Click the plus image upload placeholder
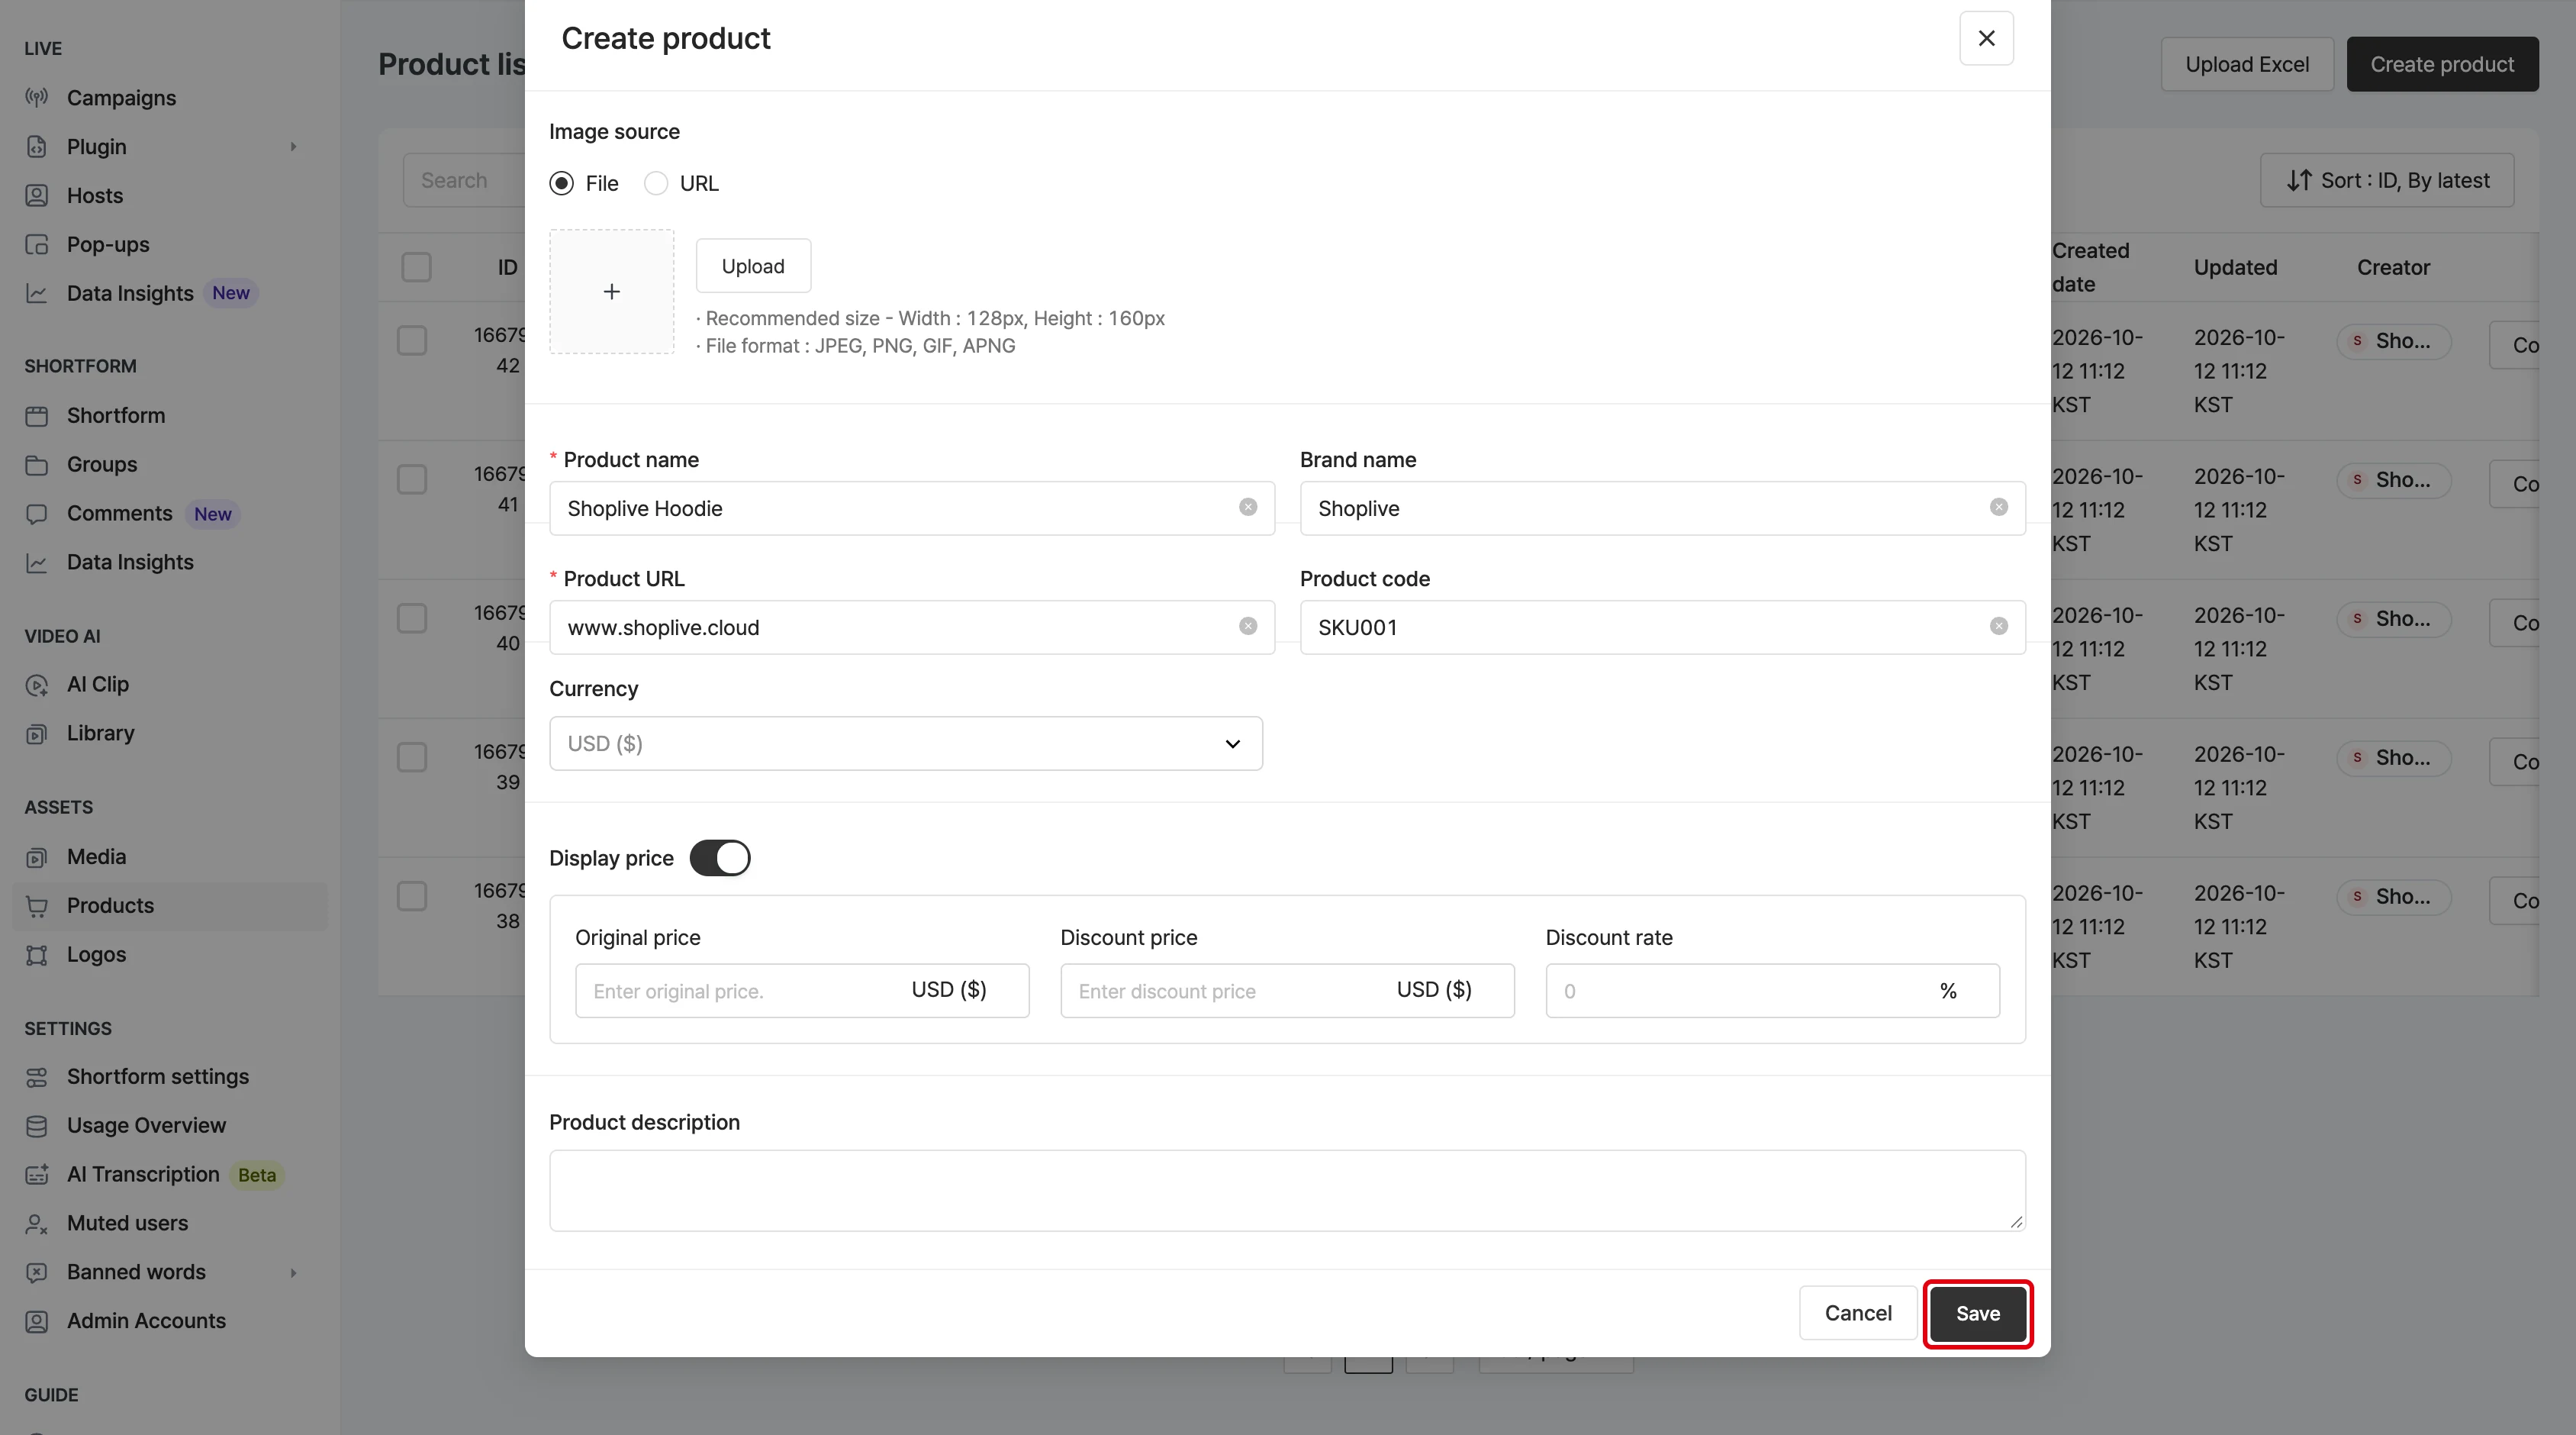 612,291
